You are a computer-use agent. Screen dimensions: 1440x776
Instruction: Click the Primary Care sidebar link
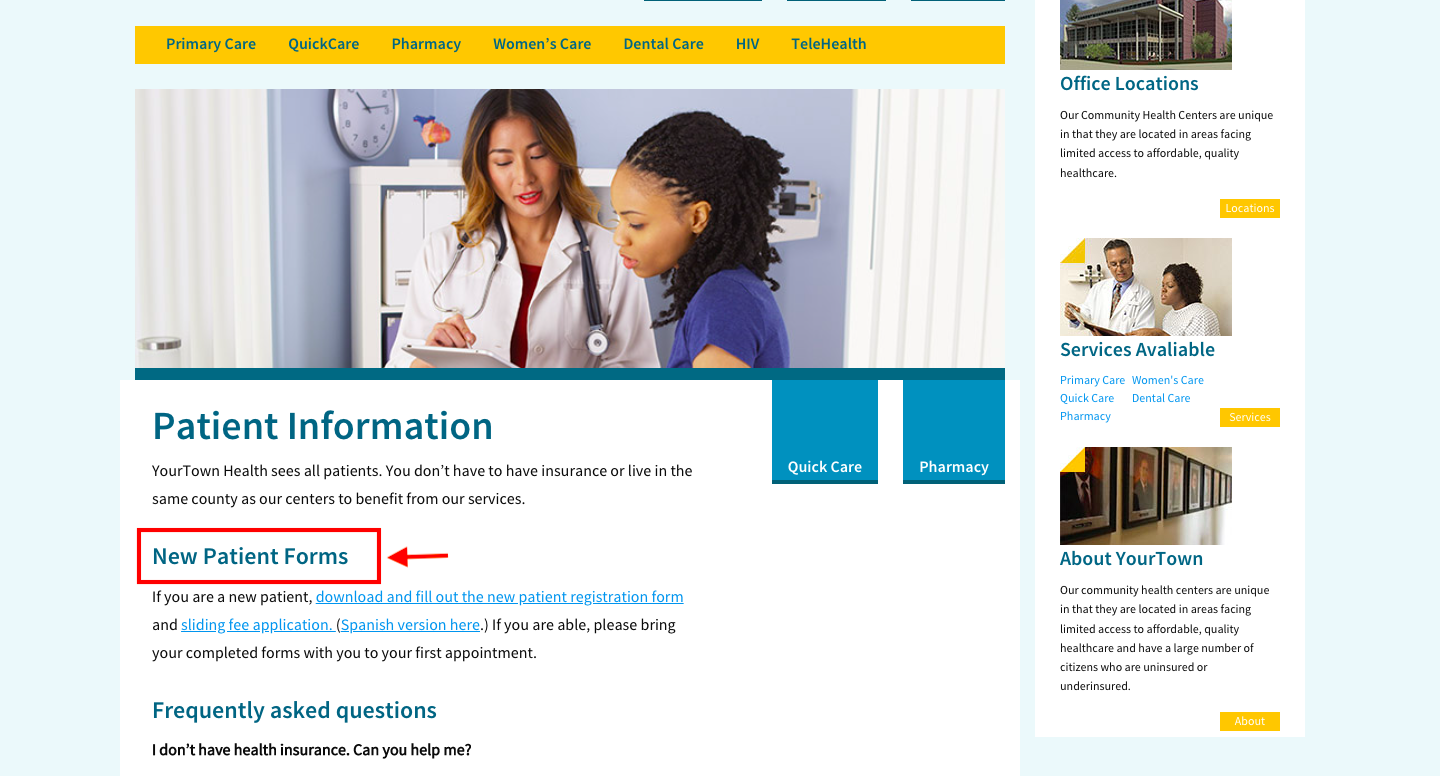(1092, 380)
